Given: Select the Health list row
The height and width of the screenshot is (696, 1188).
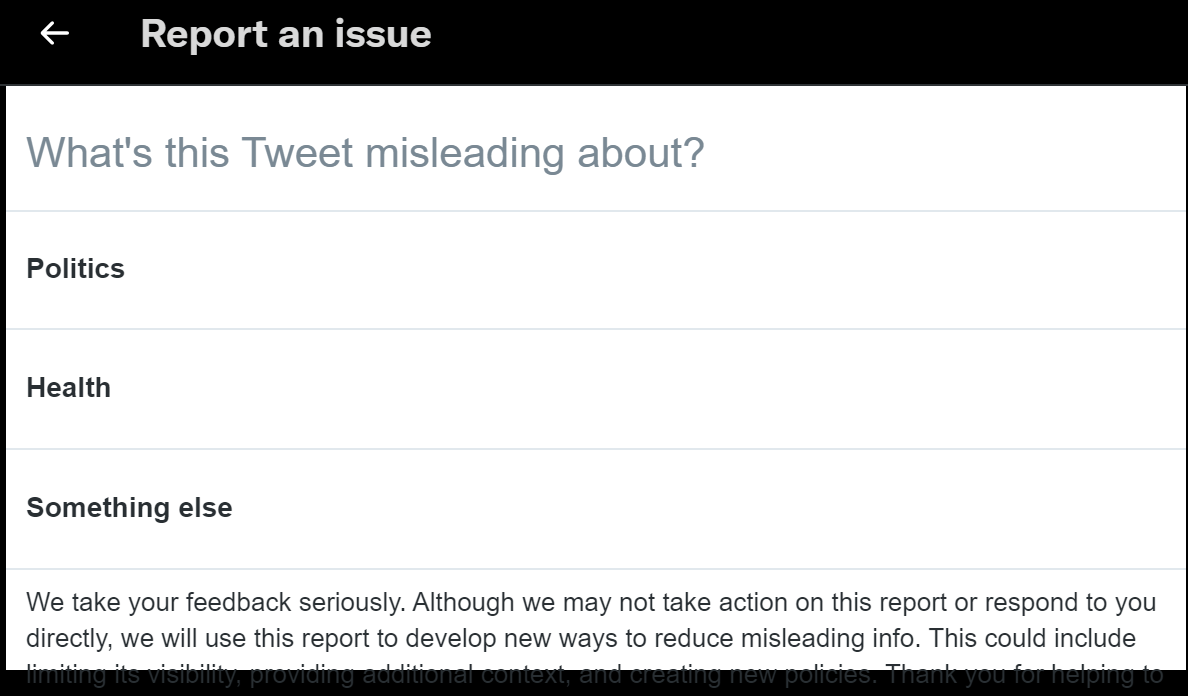Looking at the screenshot, I should 594,387.
